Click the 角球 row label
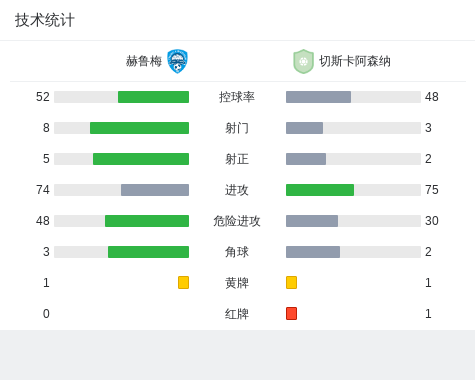The width and height of the screenshot is (475, 380). coord(237,252)
